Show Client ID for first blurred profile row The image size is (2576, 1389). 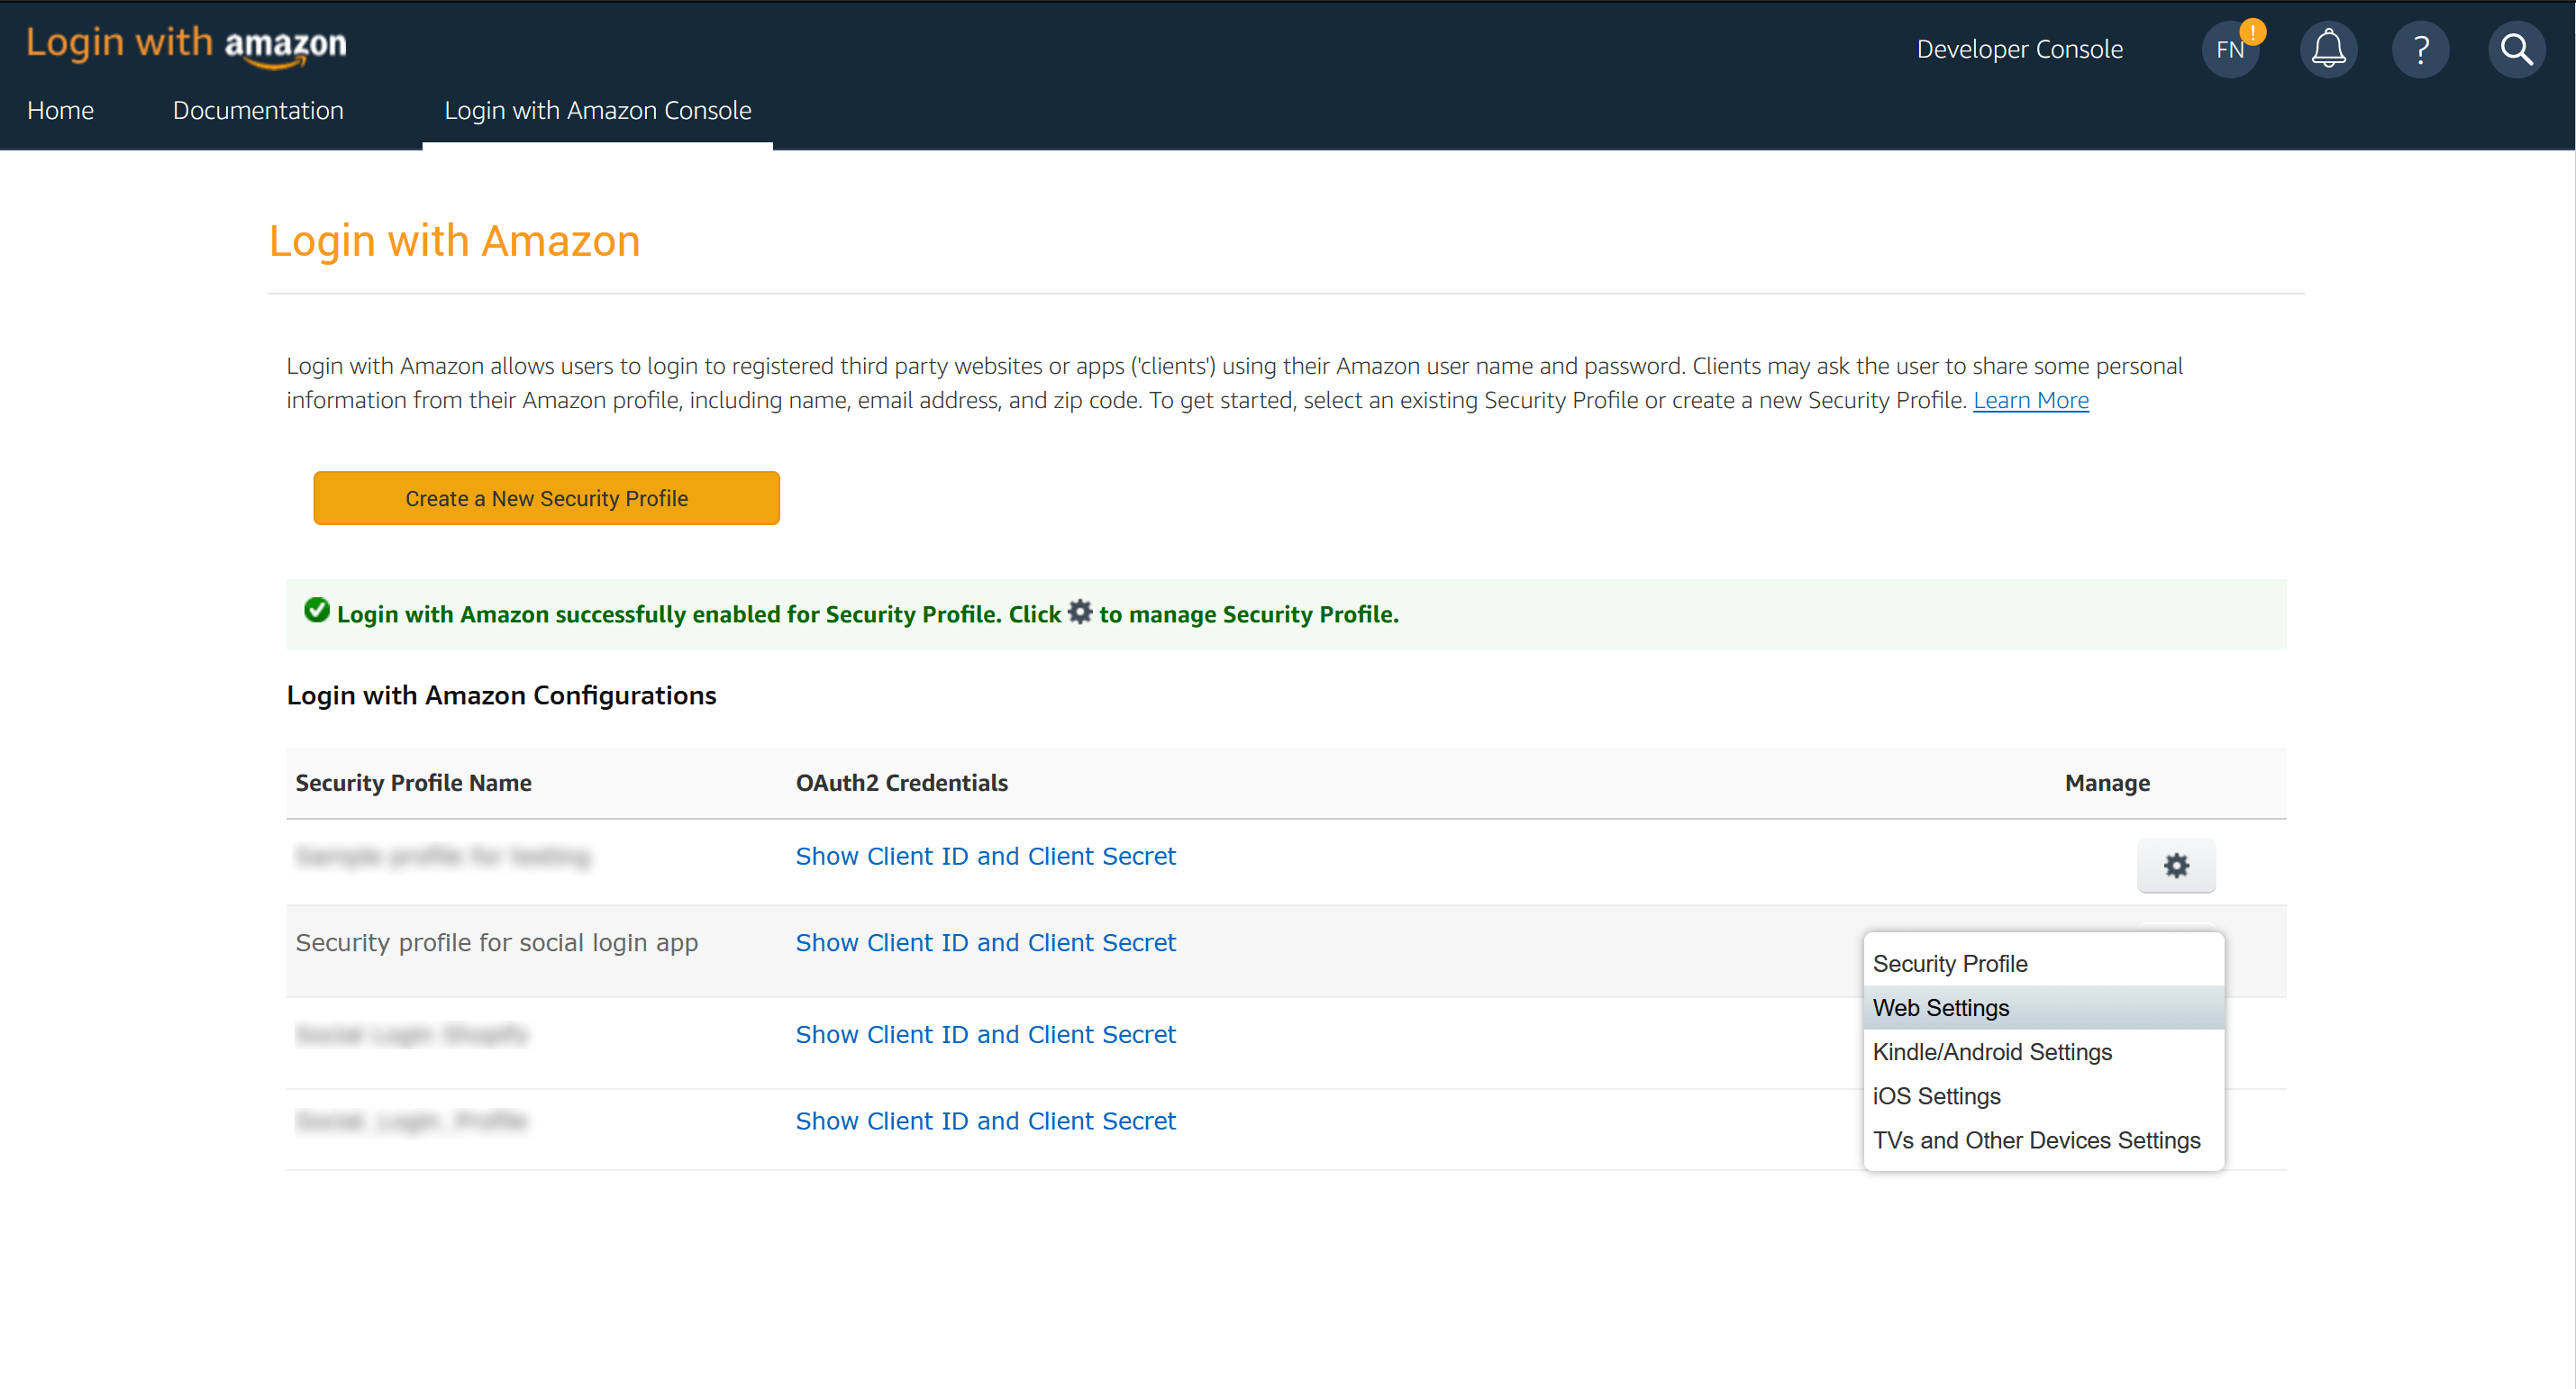click(985, 856)
